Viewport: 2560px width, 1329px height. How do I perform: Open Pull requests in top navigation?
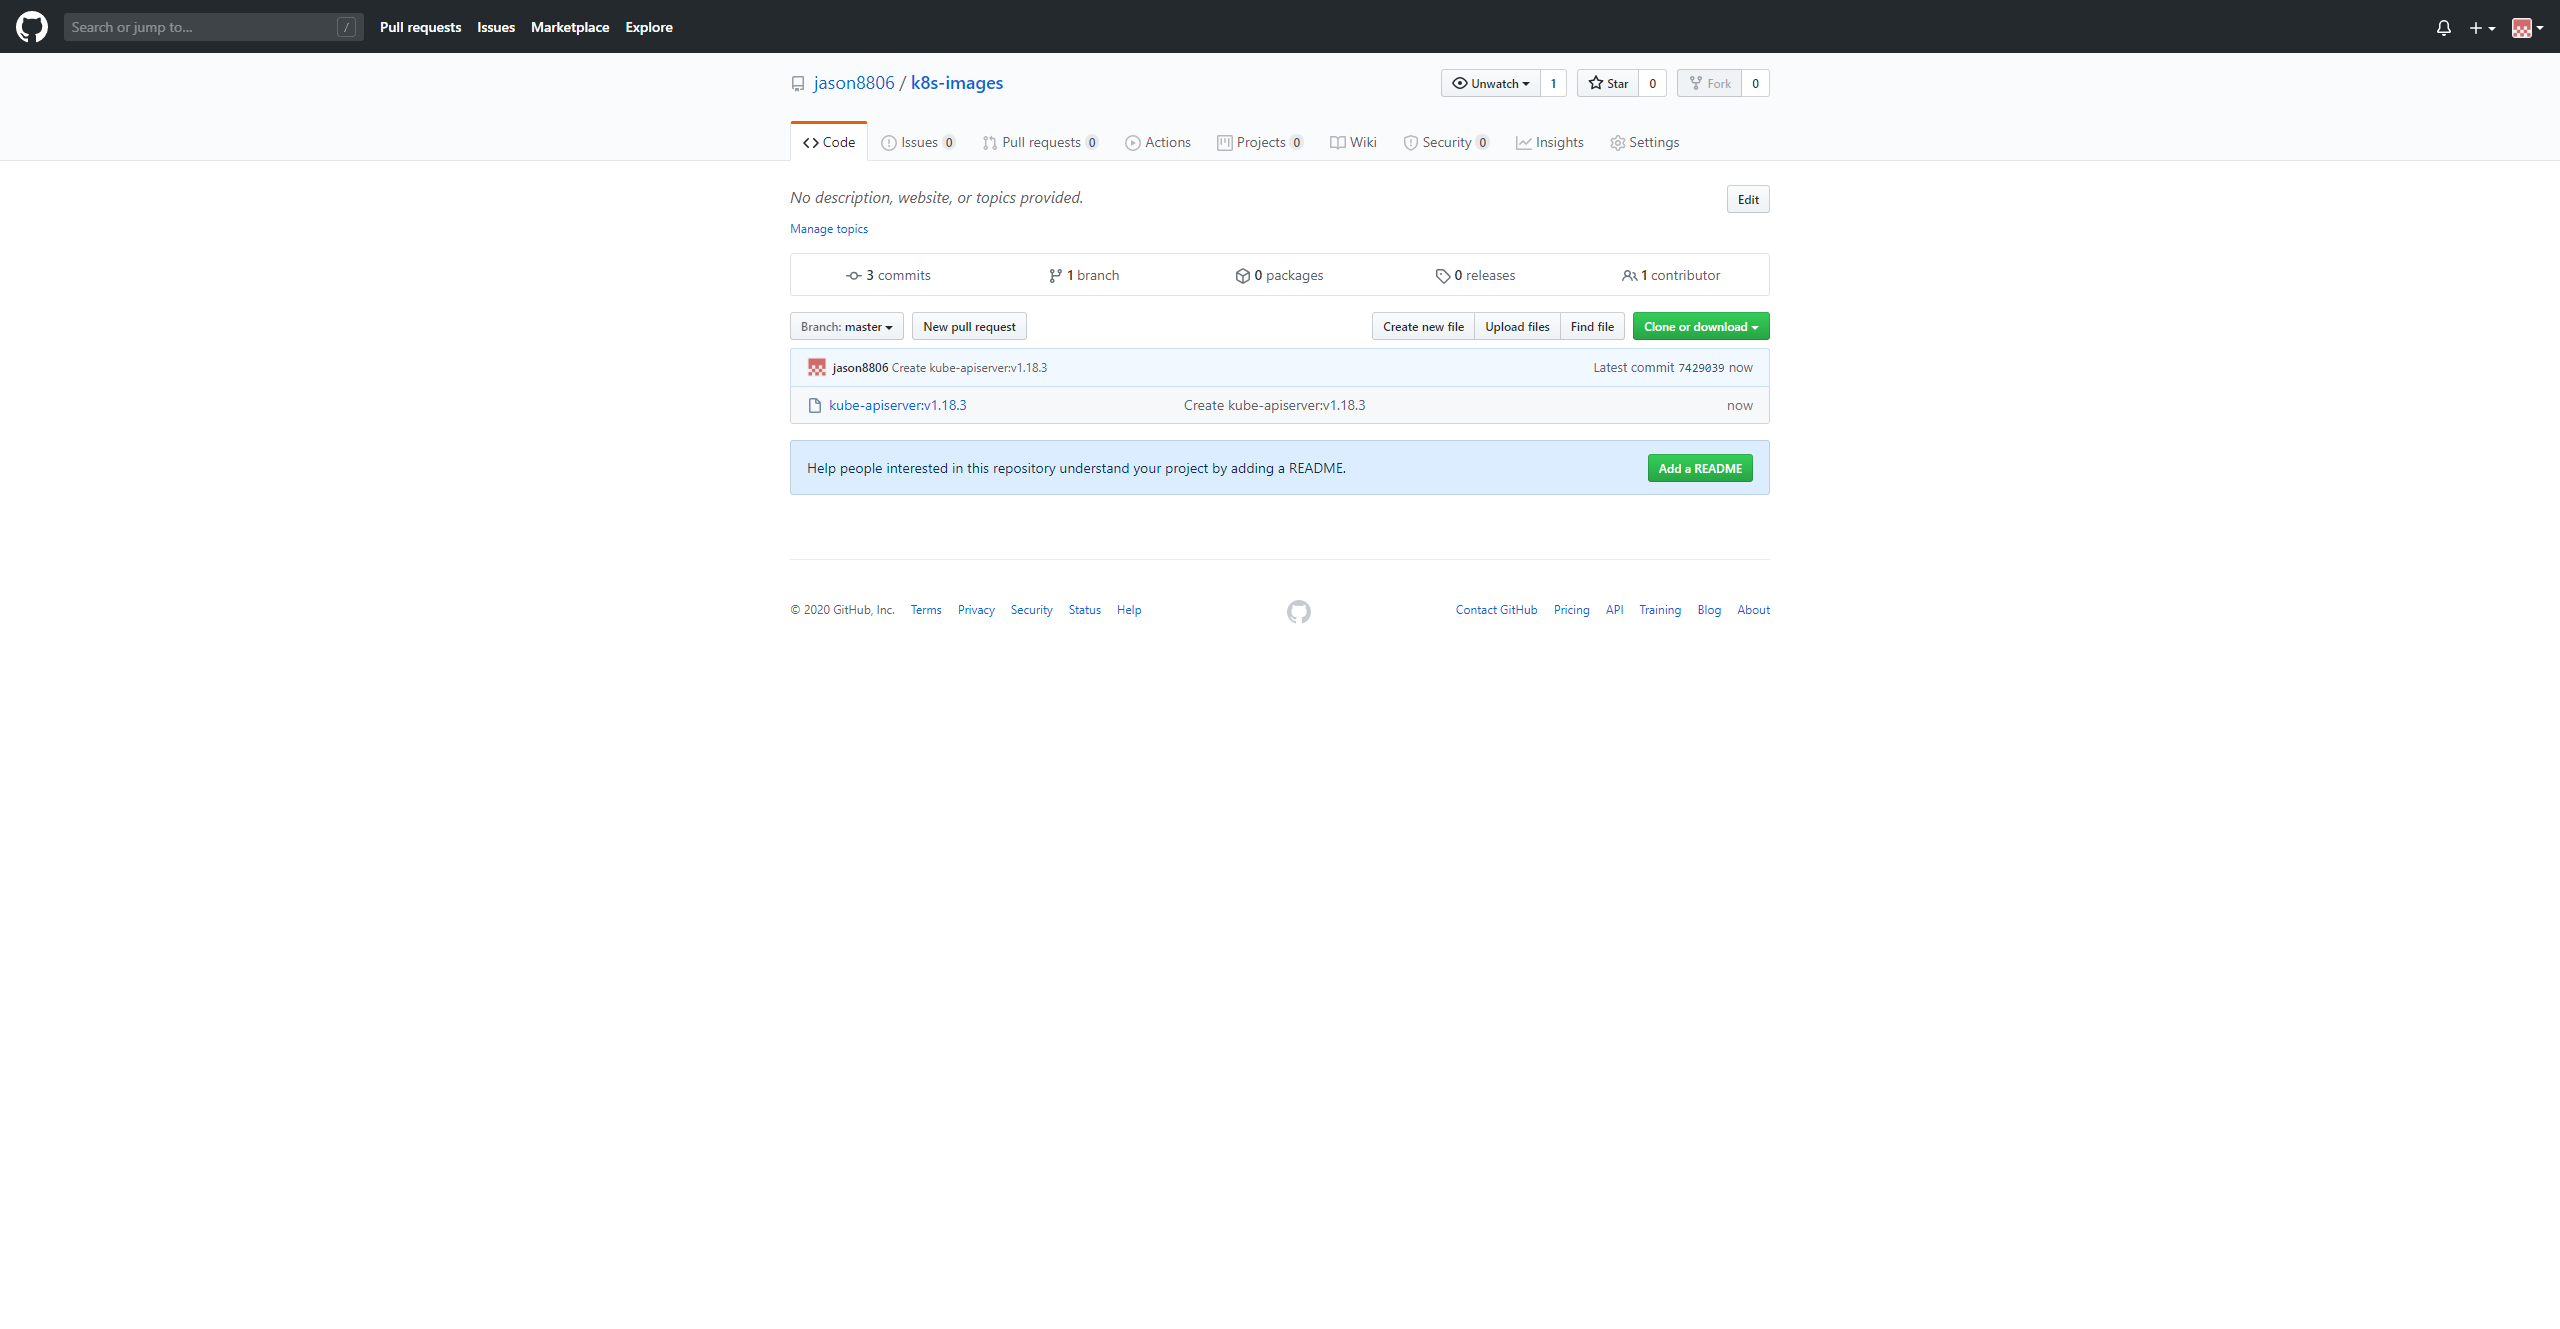420,27
